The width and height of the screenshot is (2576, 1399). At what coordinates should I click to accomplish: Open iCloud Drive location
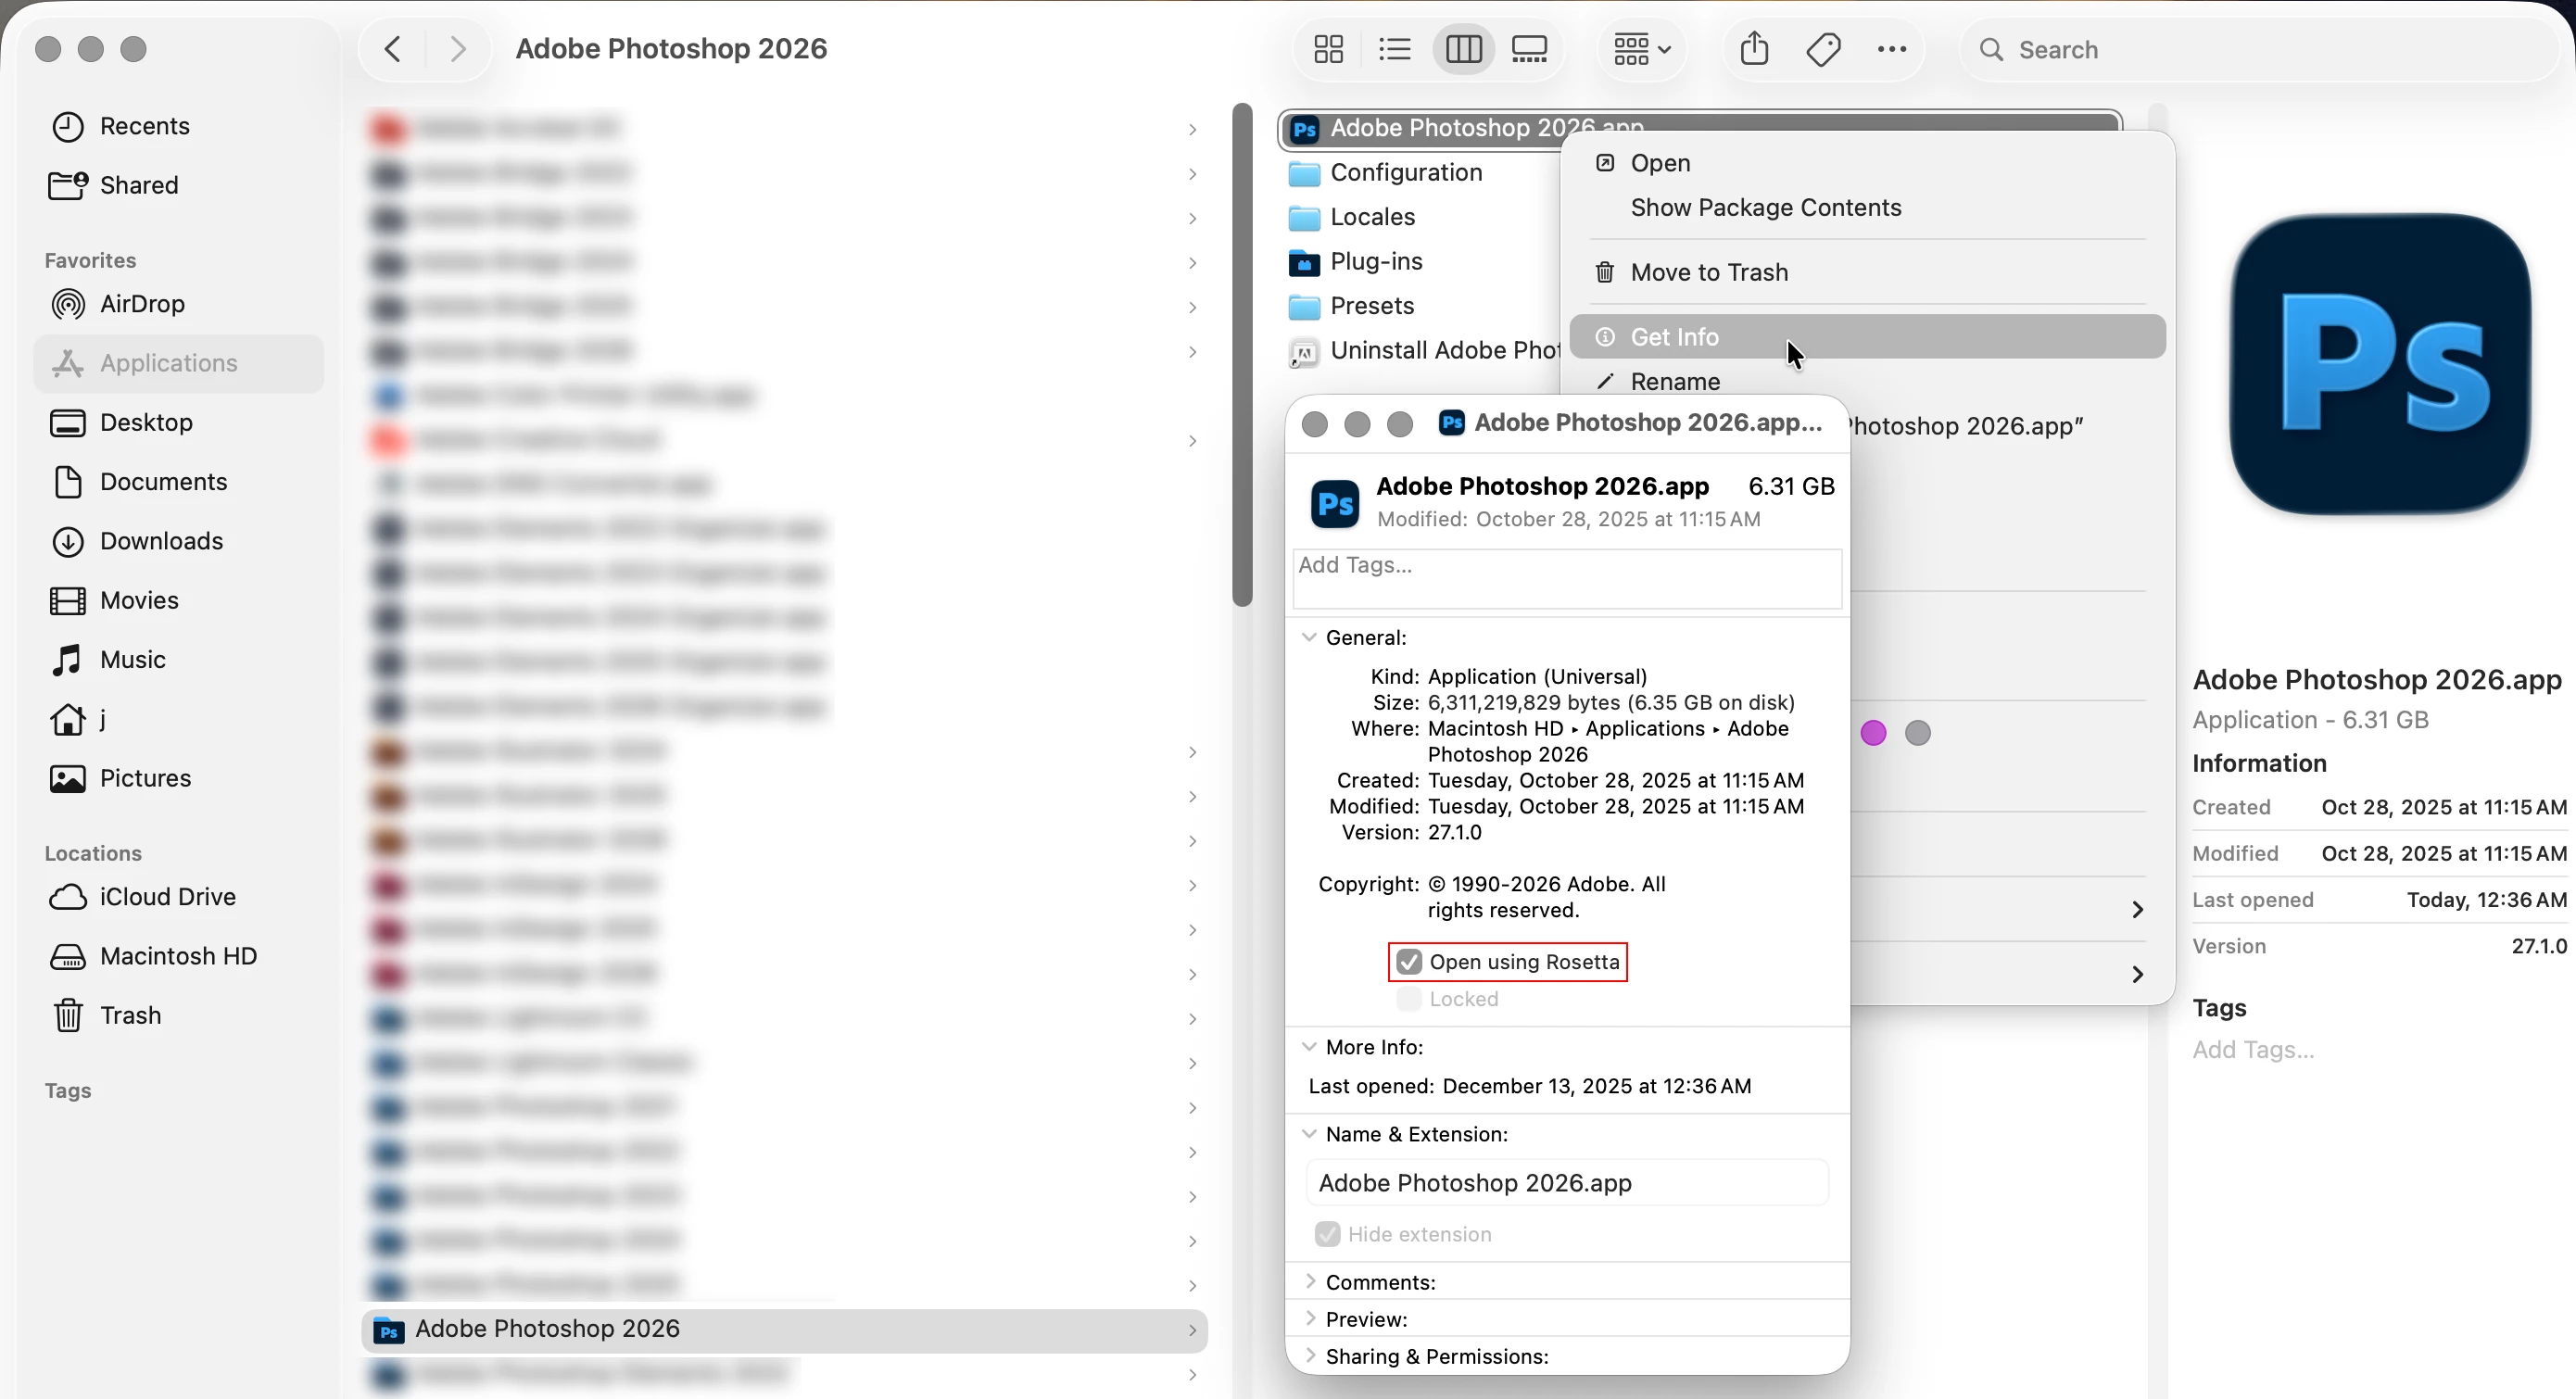pyautogui.click(x=178, y=897)
